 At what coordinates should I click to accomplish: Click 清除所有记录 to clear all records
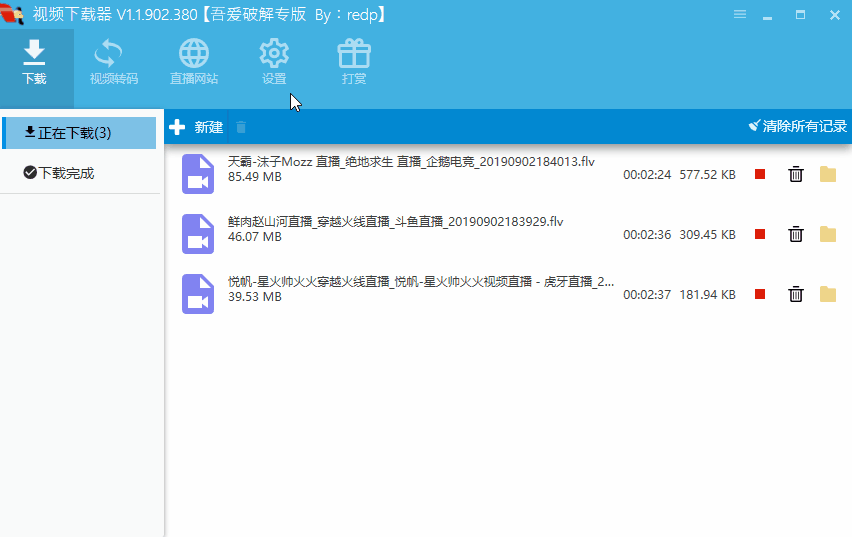[x=797, y=127]
